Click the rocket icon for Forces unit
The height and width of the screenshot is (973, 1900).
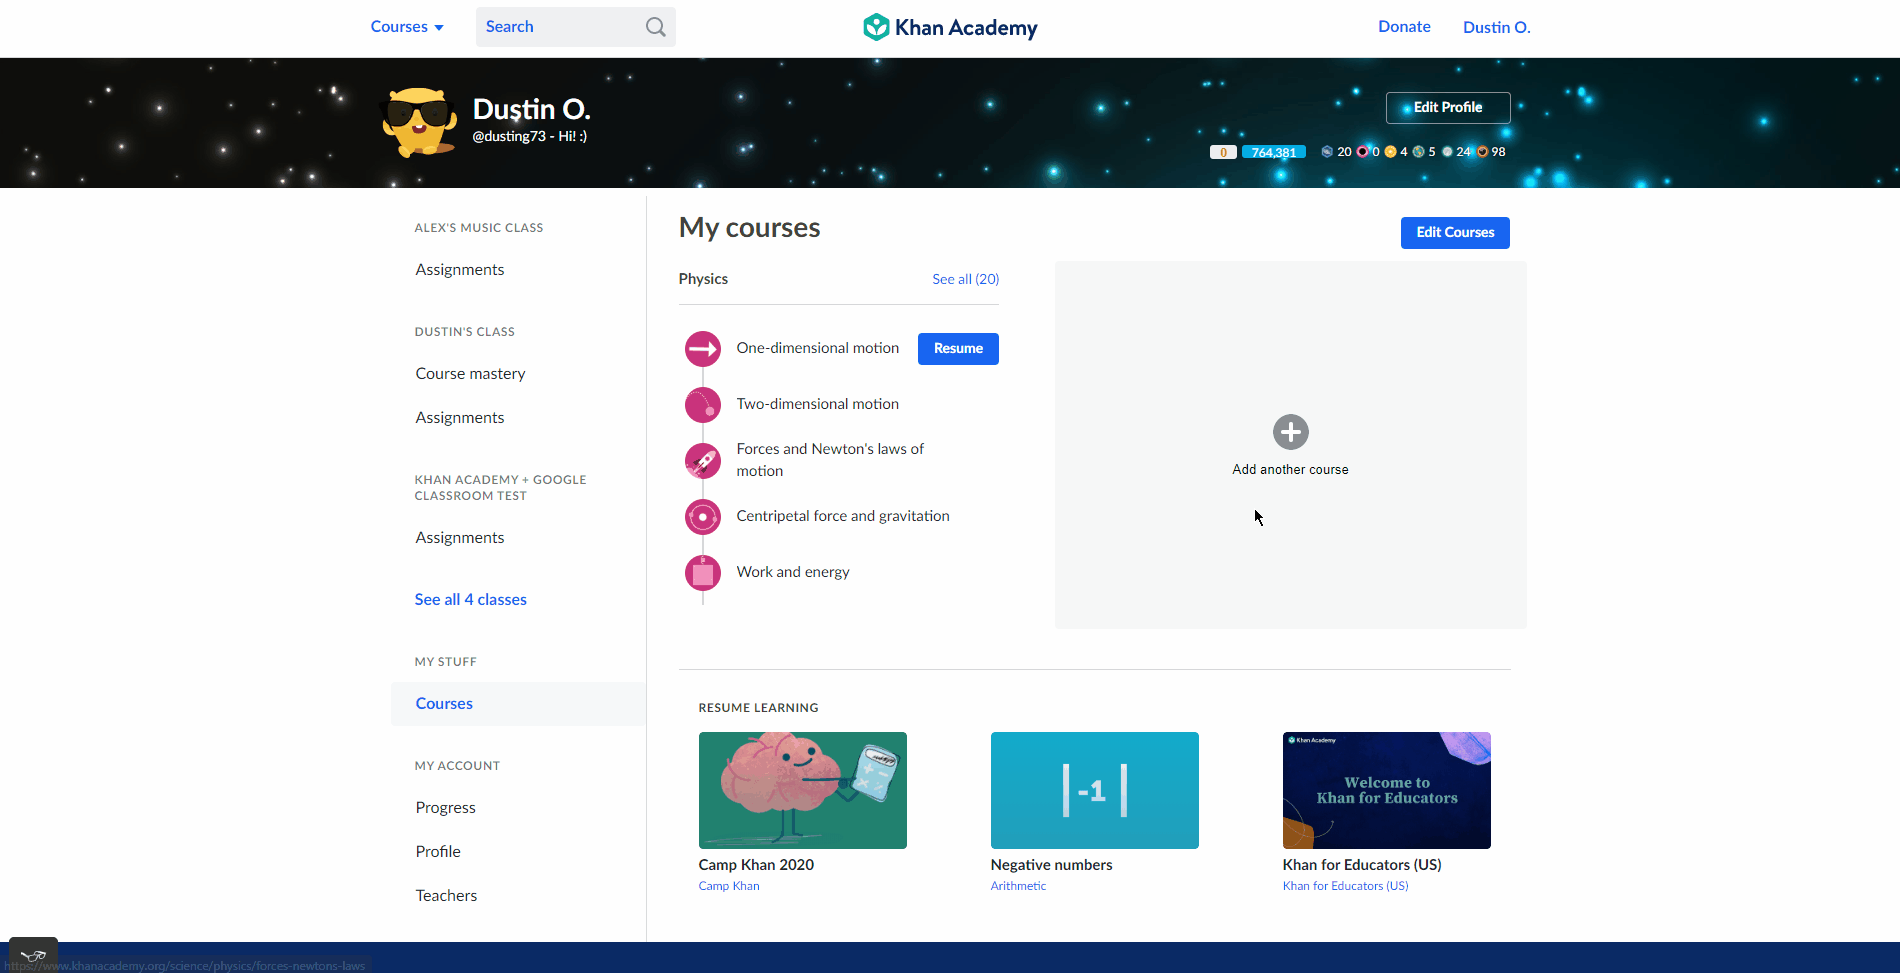(703, 461)
